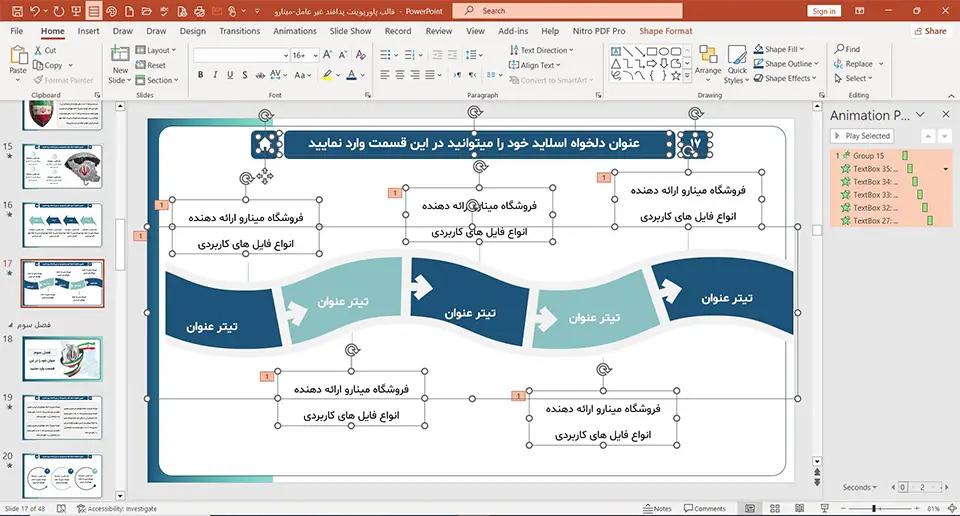The image size is (960, 516).
Task: Apply the font color swatch under A
Action: (351, 75)
